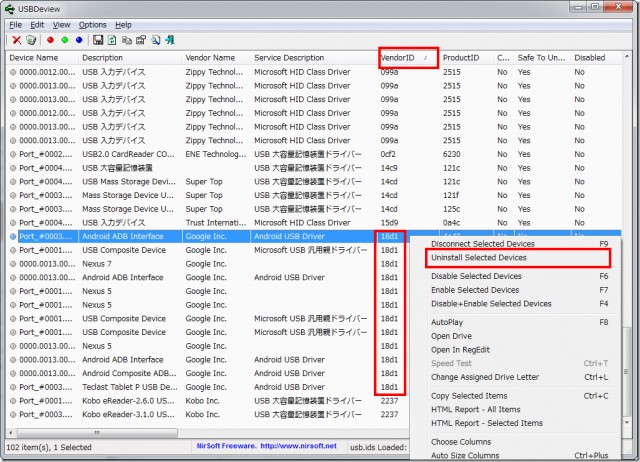The image size is (640, 462).
Task: Sort by the Vendor Name column header
Action: (216, 58)
